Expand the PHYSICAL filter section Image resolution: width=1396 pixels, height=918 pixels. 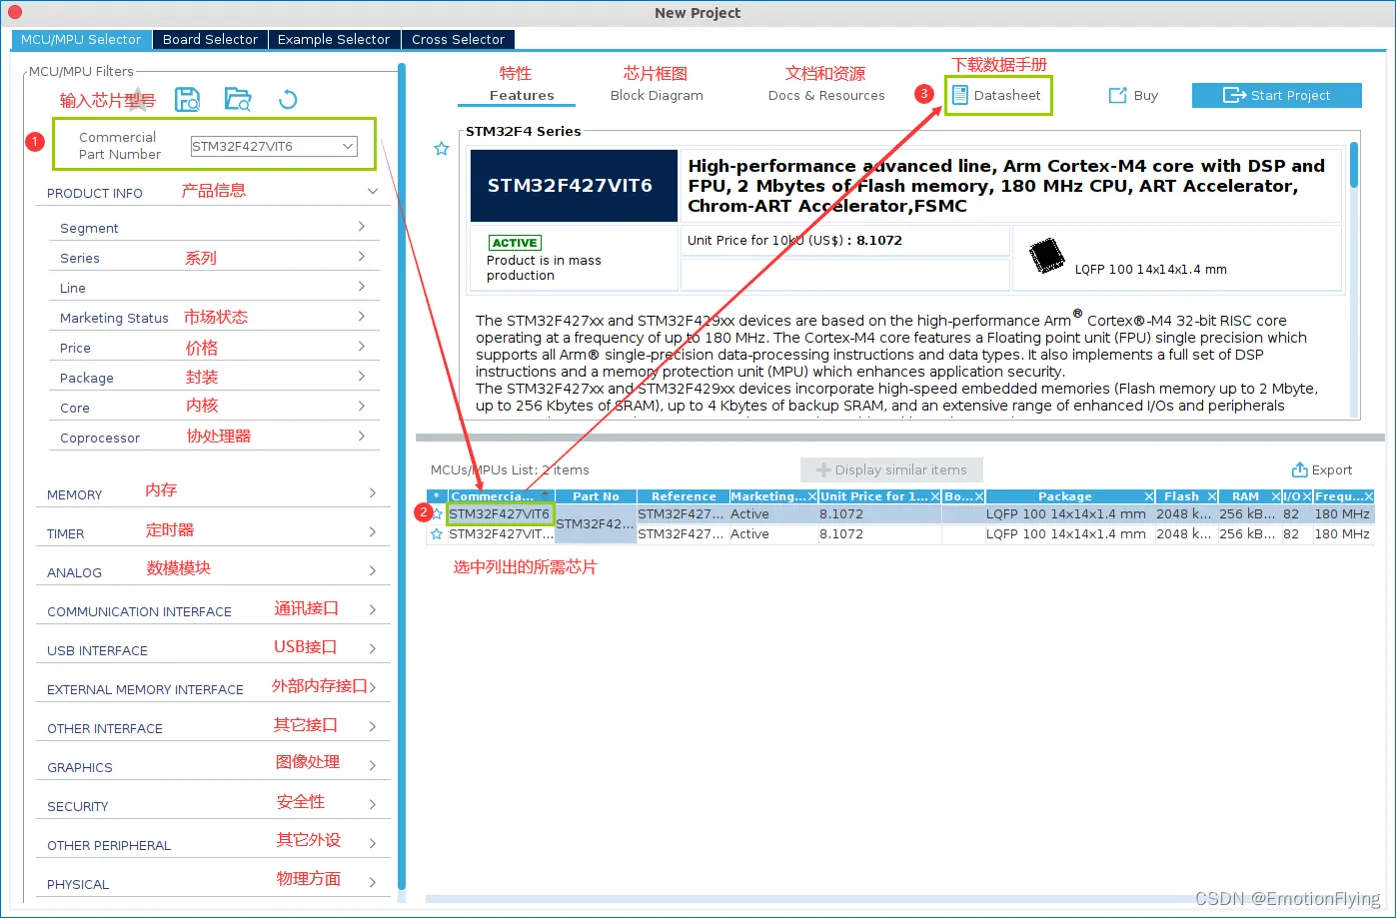tap(372, 882)
